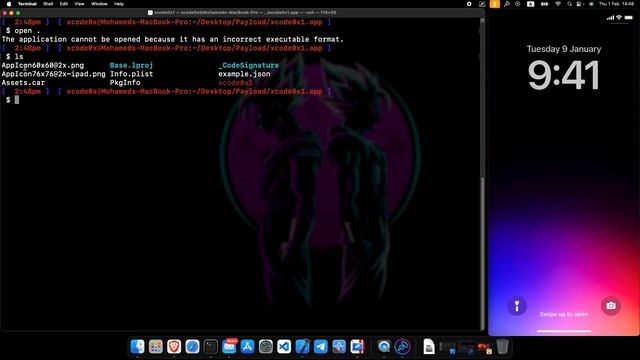Launch Brave browser from the Dock

tap(174, 347)
